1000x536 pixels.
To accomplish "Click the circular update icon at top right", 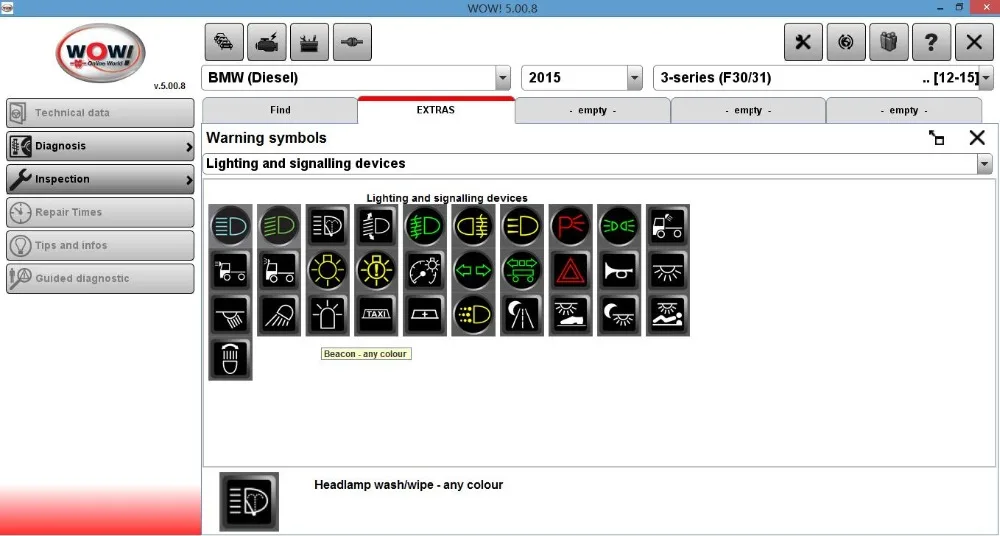I will [846, 42].
